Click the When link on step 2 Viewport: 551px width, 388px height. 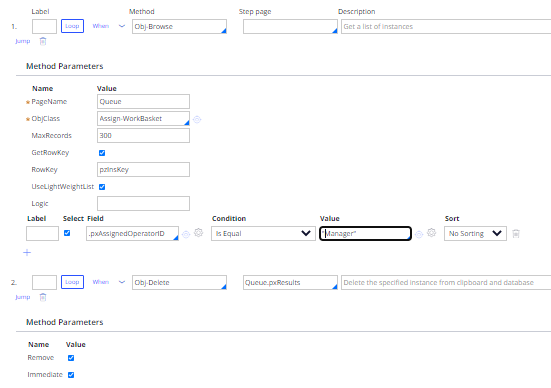(101, 282)
